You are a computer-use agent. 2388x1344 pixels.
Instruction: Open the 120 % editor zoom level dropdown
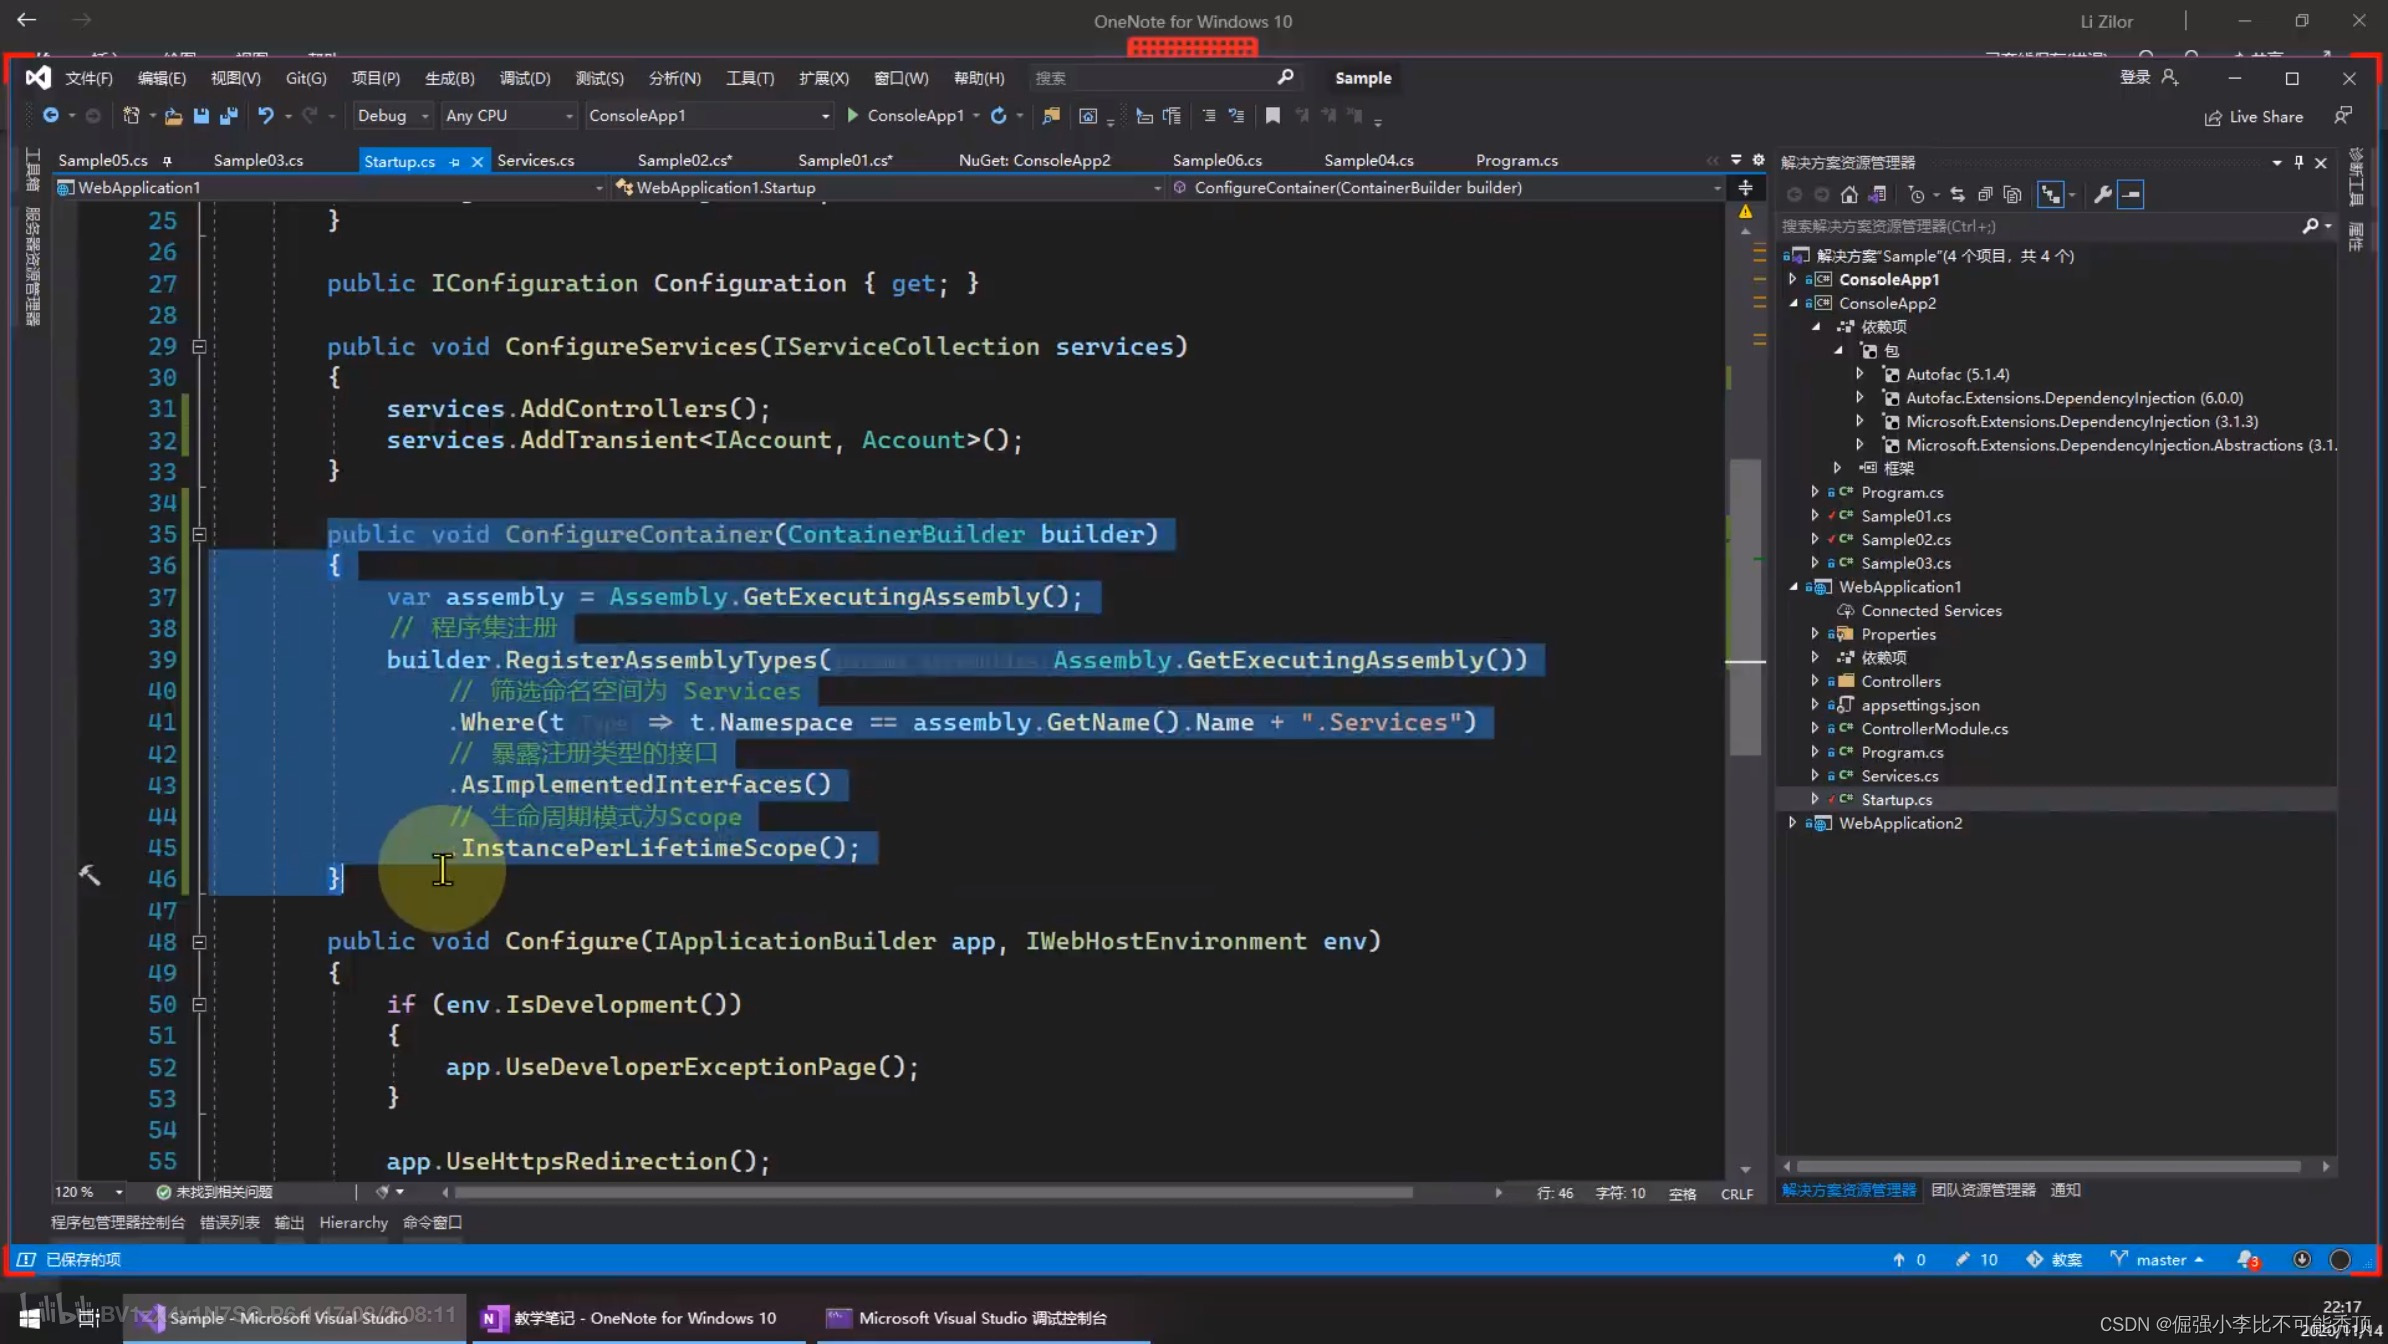tap(119, 1192)
